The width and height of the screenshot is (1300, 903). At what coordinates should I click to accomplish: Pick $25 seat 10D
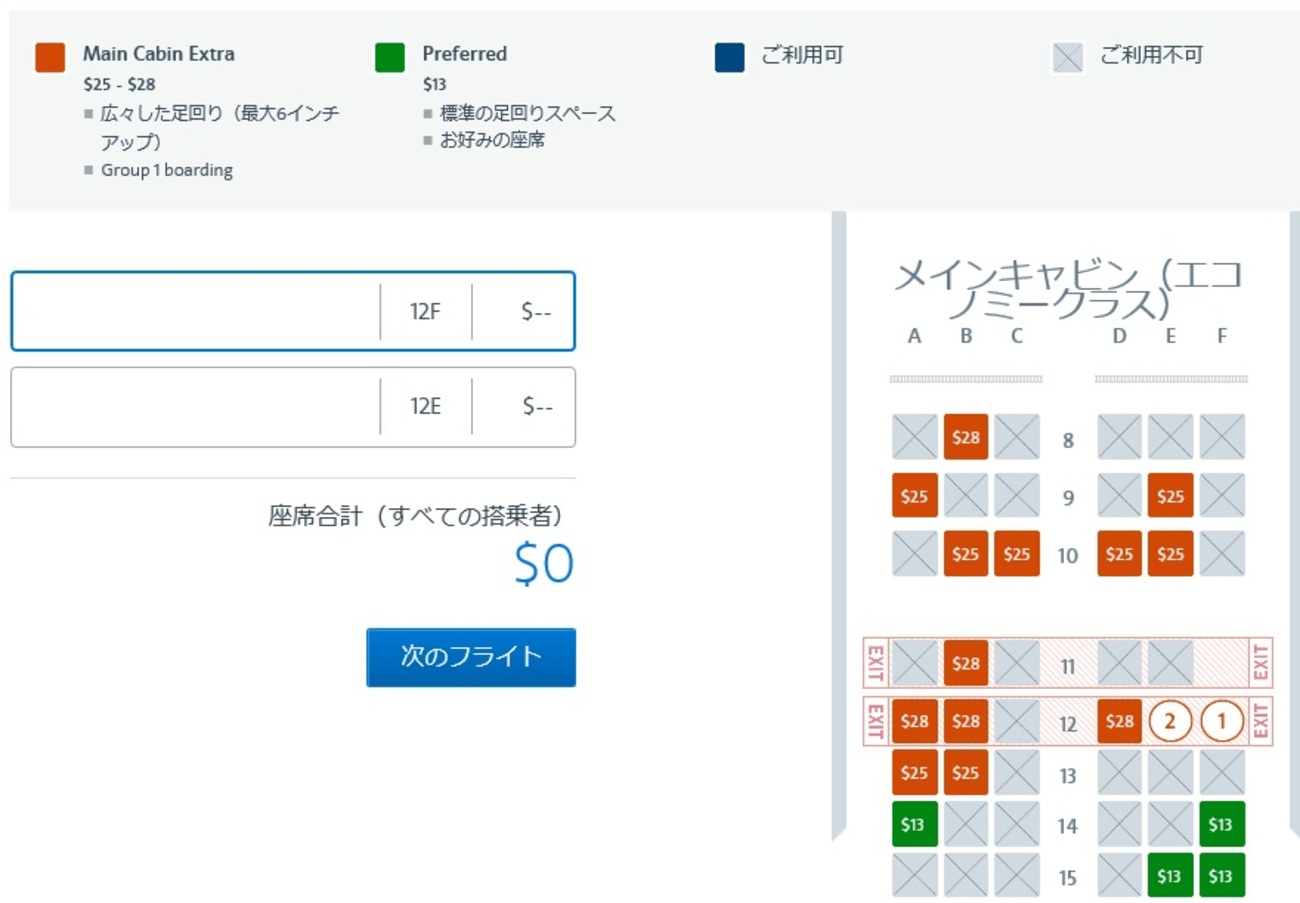(x=1120, y=553)
